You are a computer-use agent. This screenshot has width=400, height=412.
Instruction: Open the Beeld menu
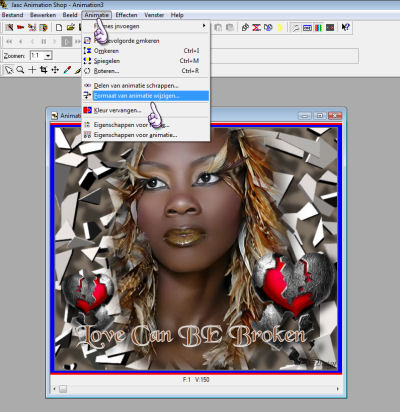tap(70, 15)
